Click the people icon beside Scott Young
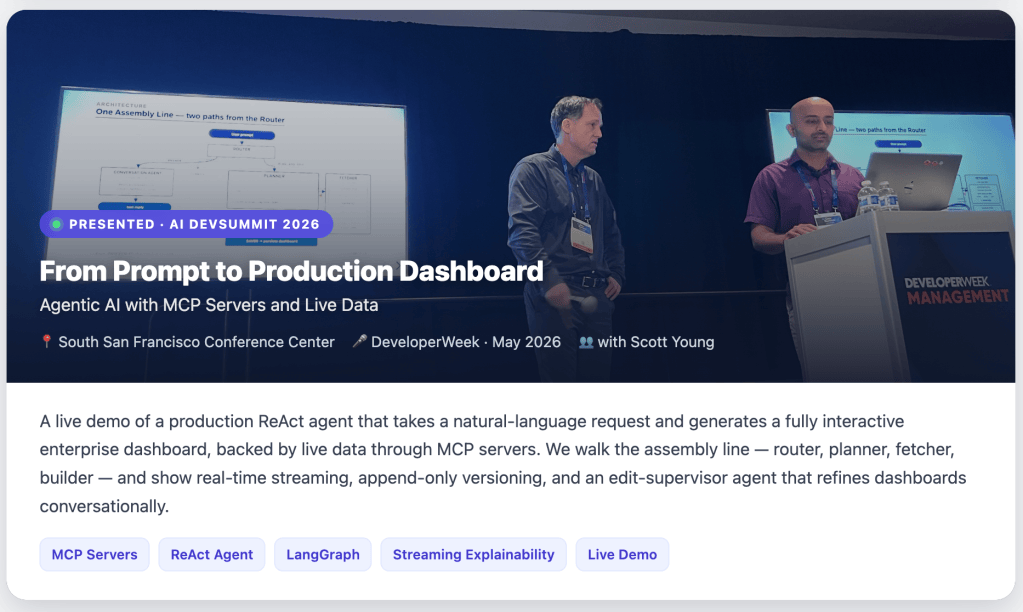This screenshot has height=612, width=1023. click(586, 342)
